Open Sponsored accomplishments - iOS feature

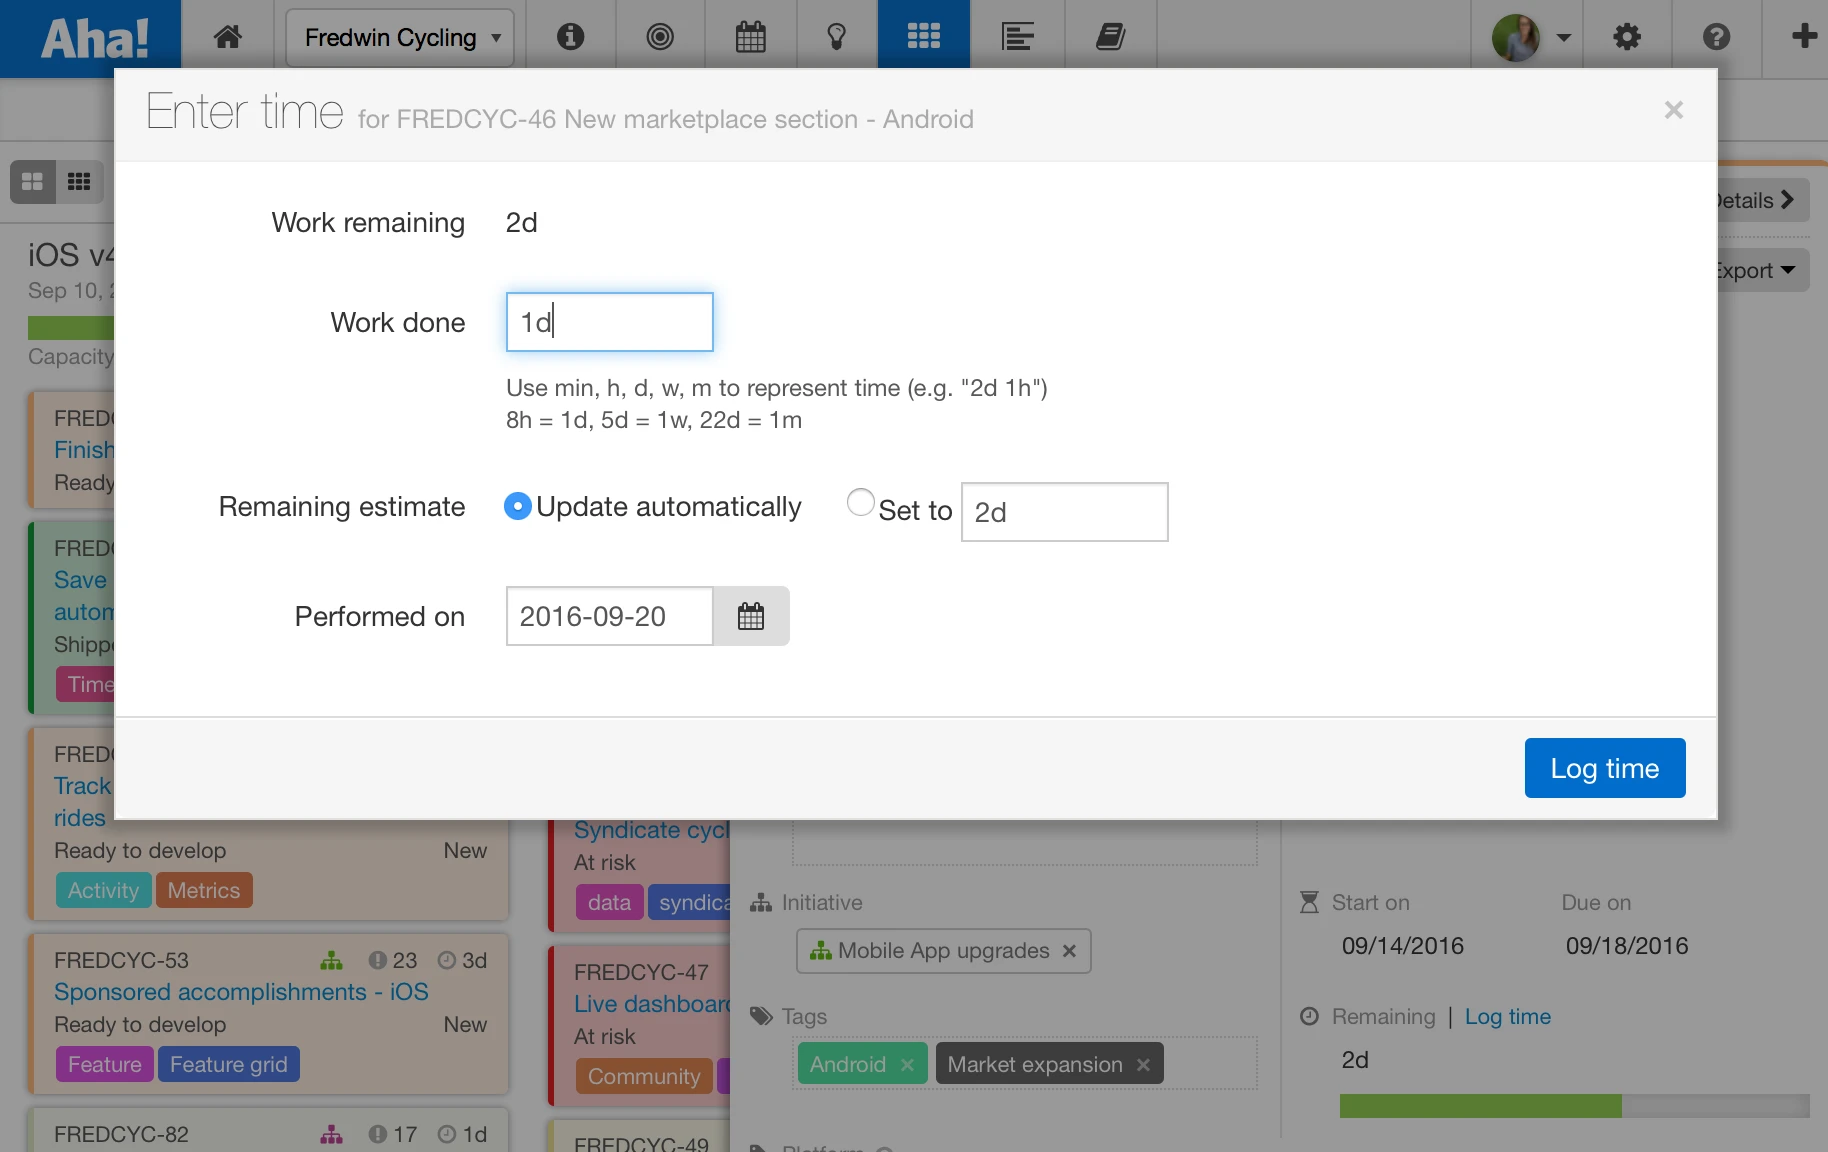click(x=241, y=992)
